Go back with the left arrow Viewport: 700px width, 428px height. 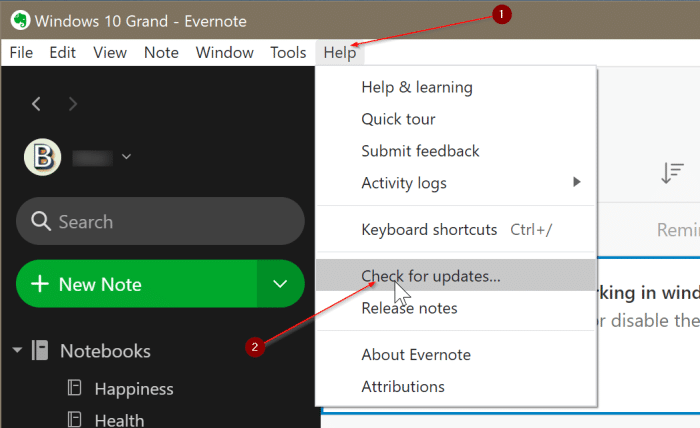pos(36,104)
